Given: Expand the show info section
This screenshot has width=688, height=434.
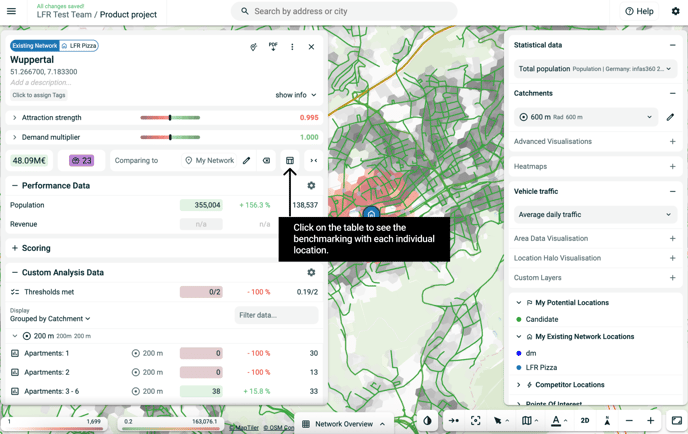Looking at the screenshot, I should [296, 95].
